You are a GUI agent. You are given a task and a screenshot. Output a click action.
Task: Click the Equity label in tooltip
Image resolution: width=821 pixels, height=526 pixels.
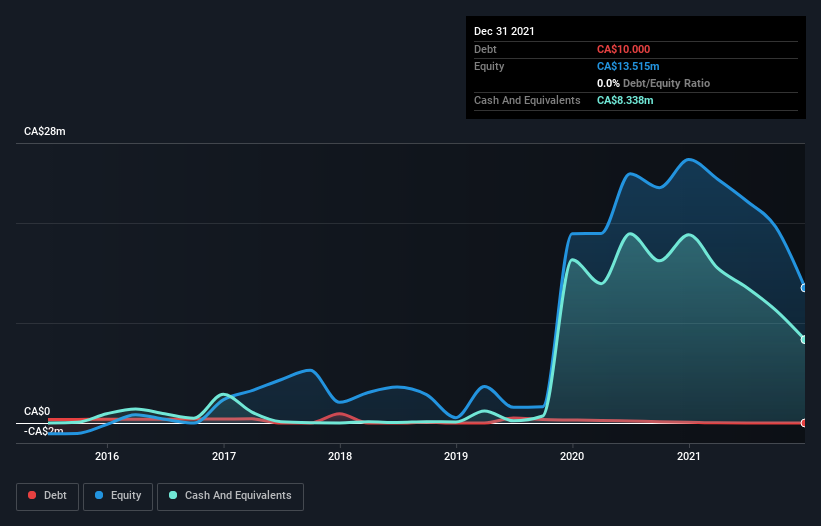[x=489, y=66]
